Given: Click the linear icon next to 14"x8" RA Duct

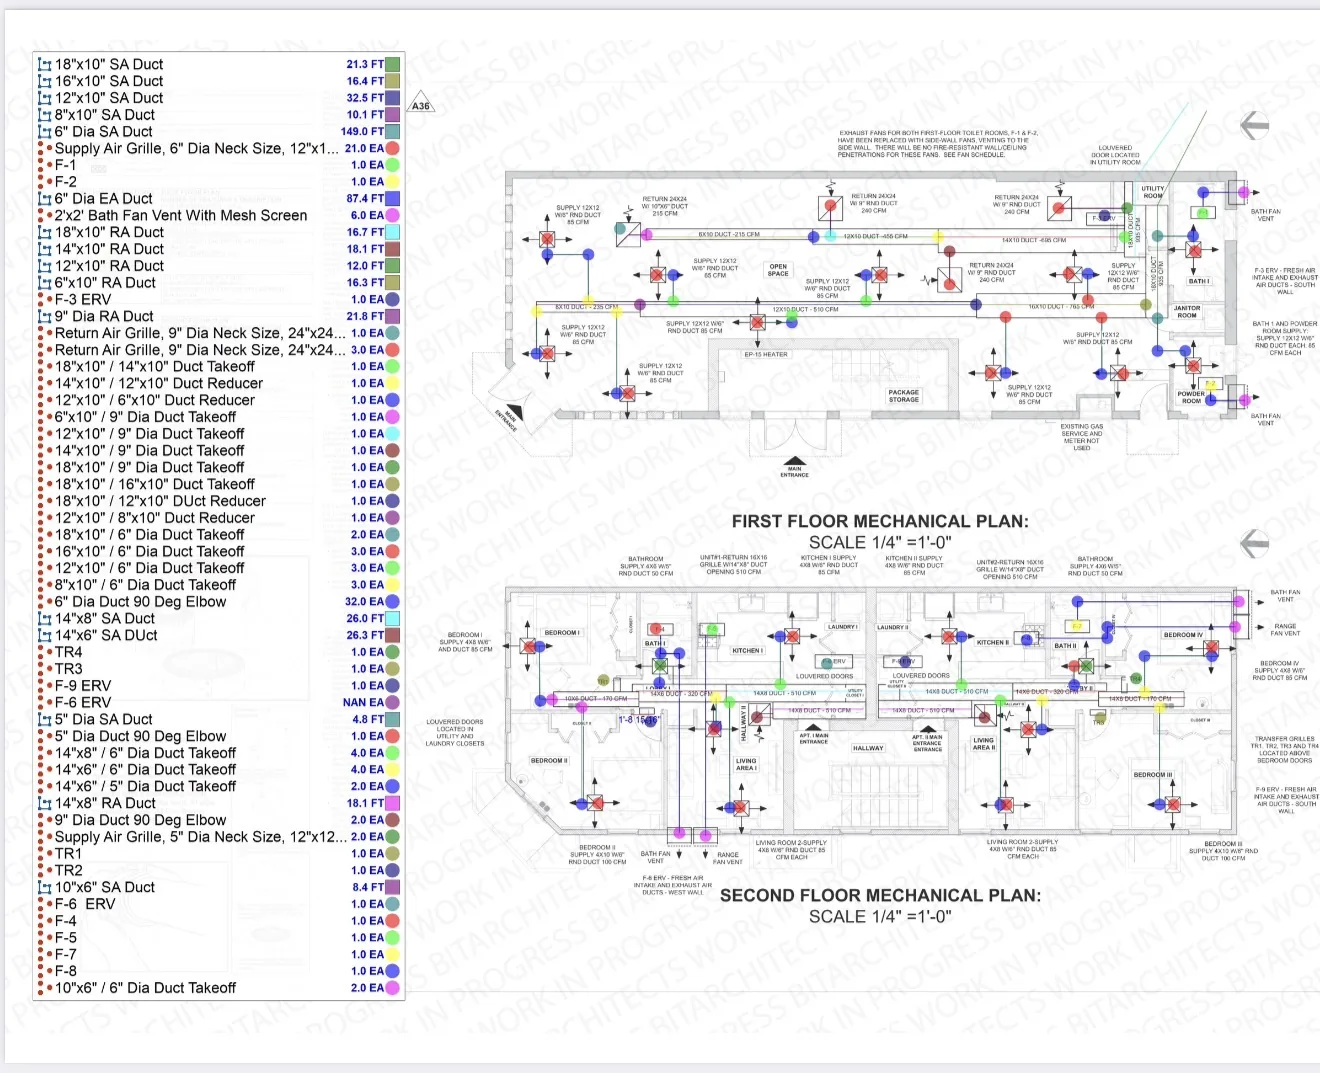Looking at the screenshot, I should [44, 803].
